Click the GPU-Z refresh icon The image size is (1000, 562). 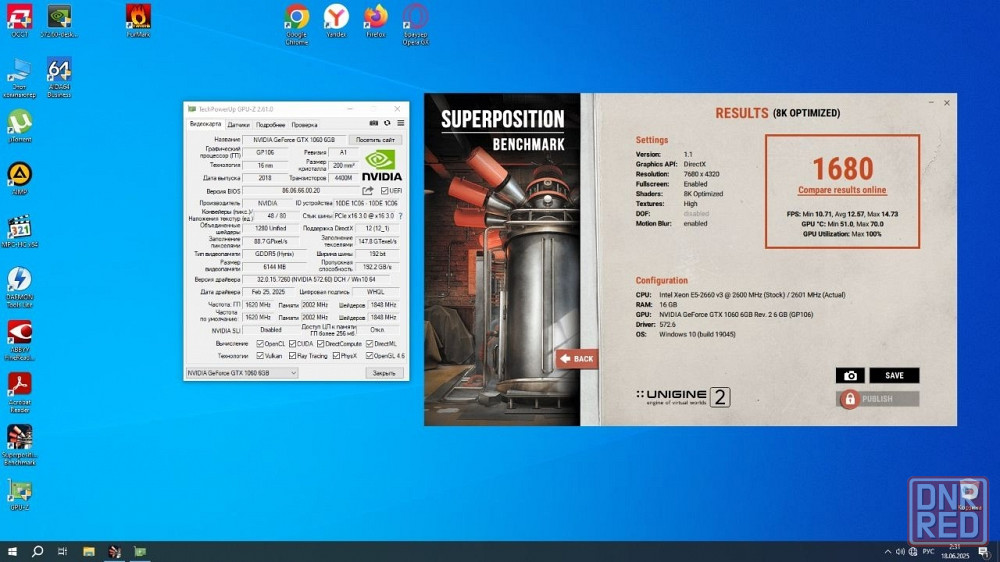387,123
